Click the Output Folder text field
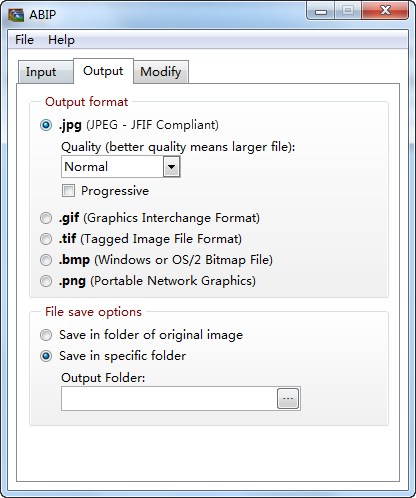Screen dimensions: 416x498 (169, 398)
